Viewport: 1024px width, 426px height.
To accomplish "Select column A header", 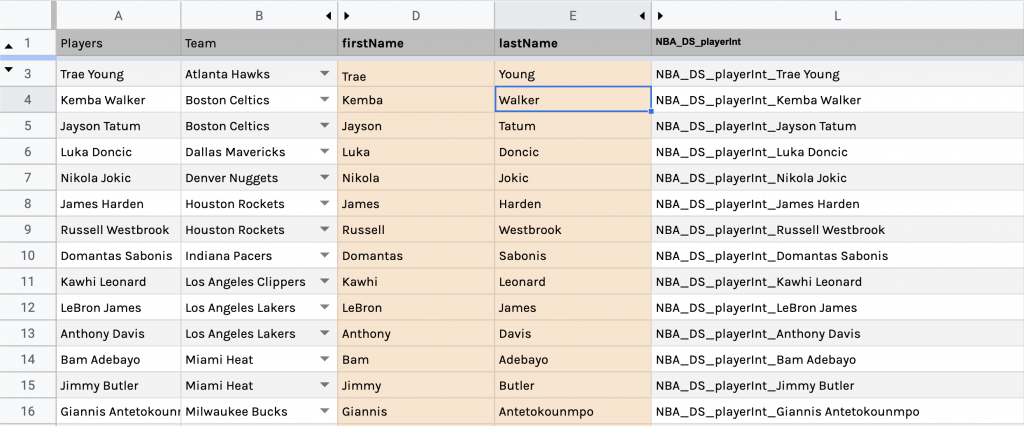I will point(119,16).
